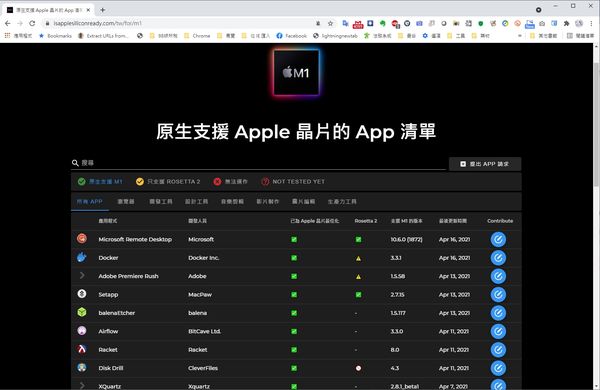The width and height of the screenshot is (600, 390).
Task: Open Contribute for balenaEtcher row
Action: click(498, 313)
